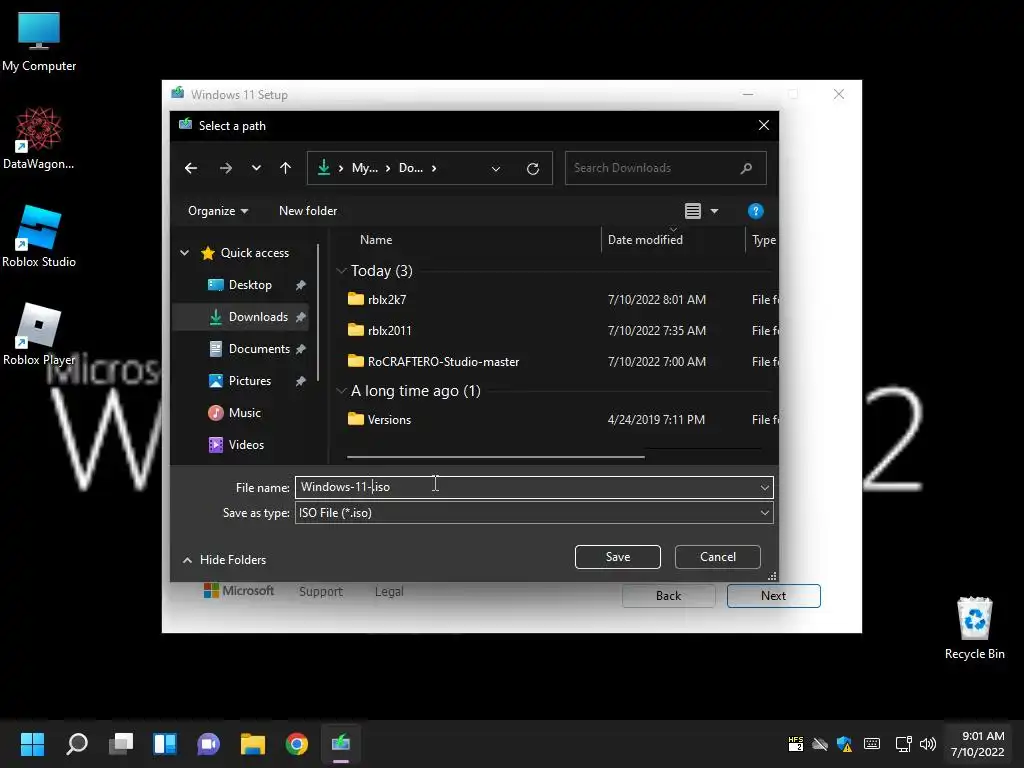Go up one folder level
This screenshot has width=1024, height=768.
pos(285,168)
